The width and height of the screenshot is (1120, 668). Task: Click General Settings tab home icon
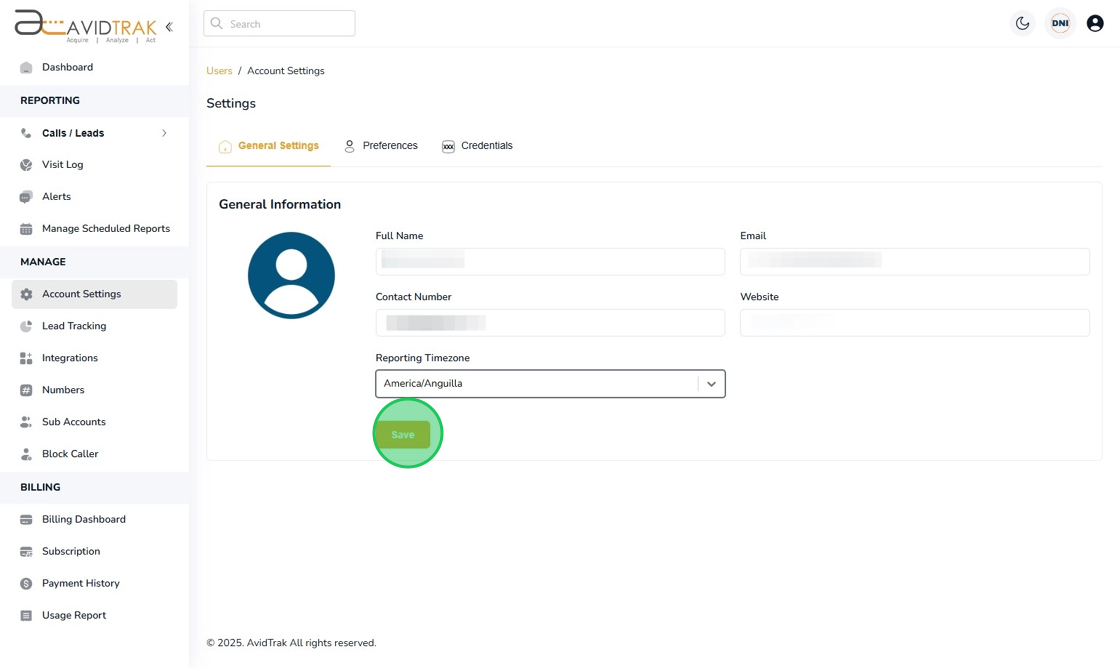click(x=225, y=147)
